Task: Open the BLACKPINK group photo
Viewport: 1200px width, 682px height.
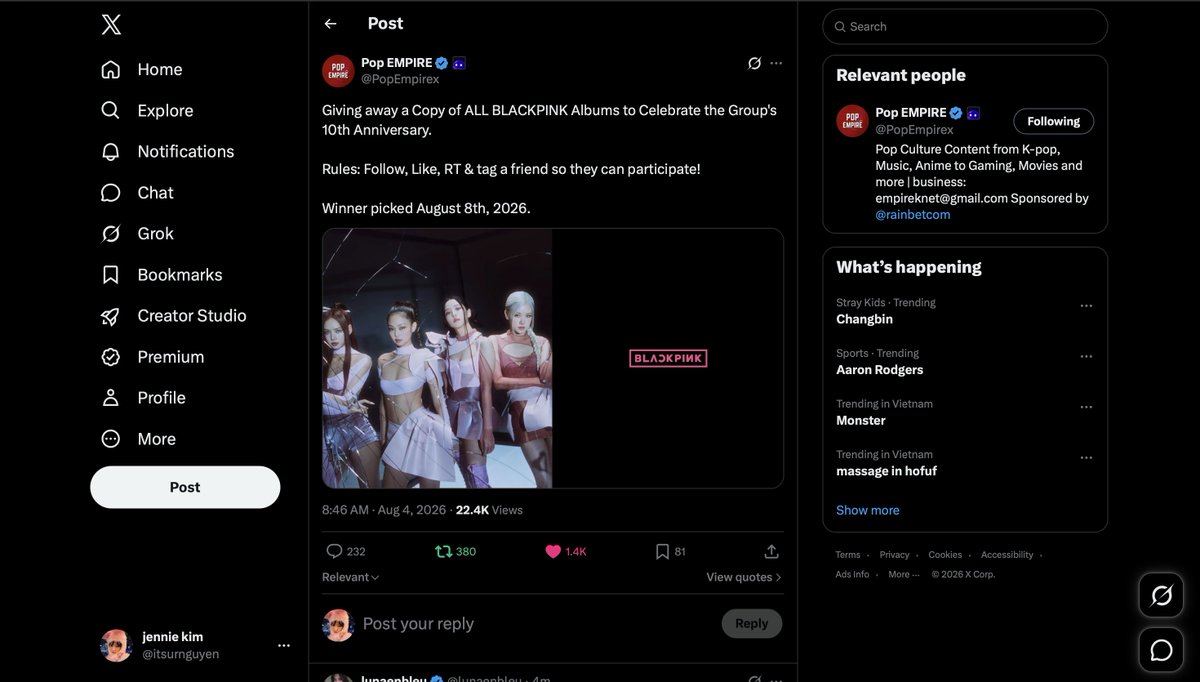Action: (437, 358)
